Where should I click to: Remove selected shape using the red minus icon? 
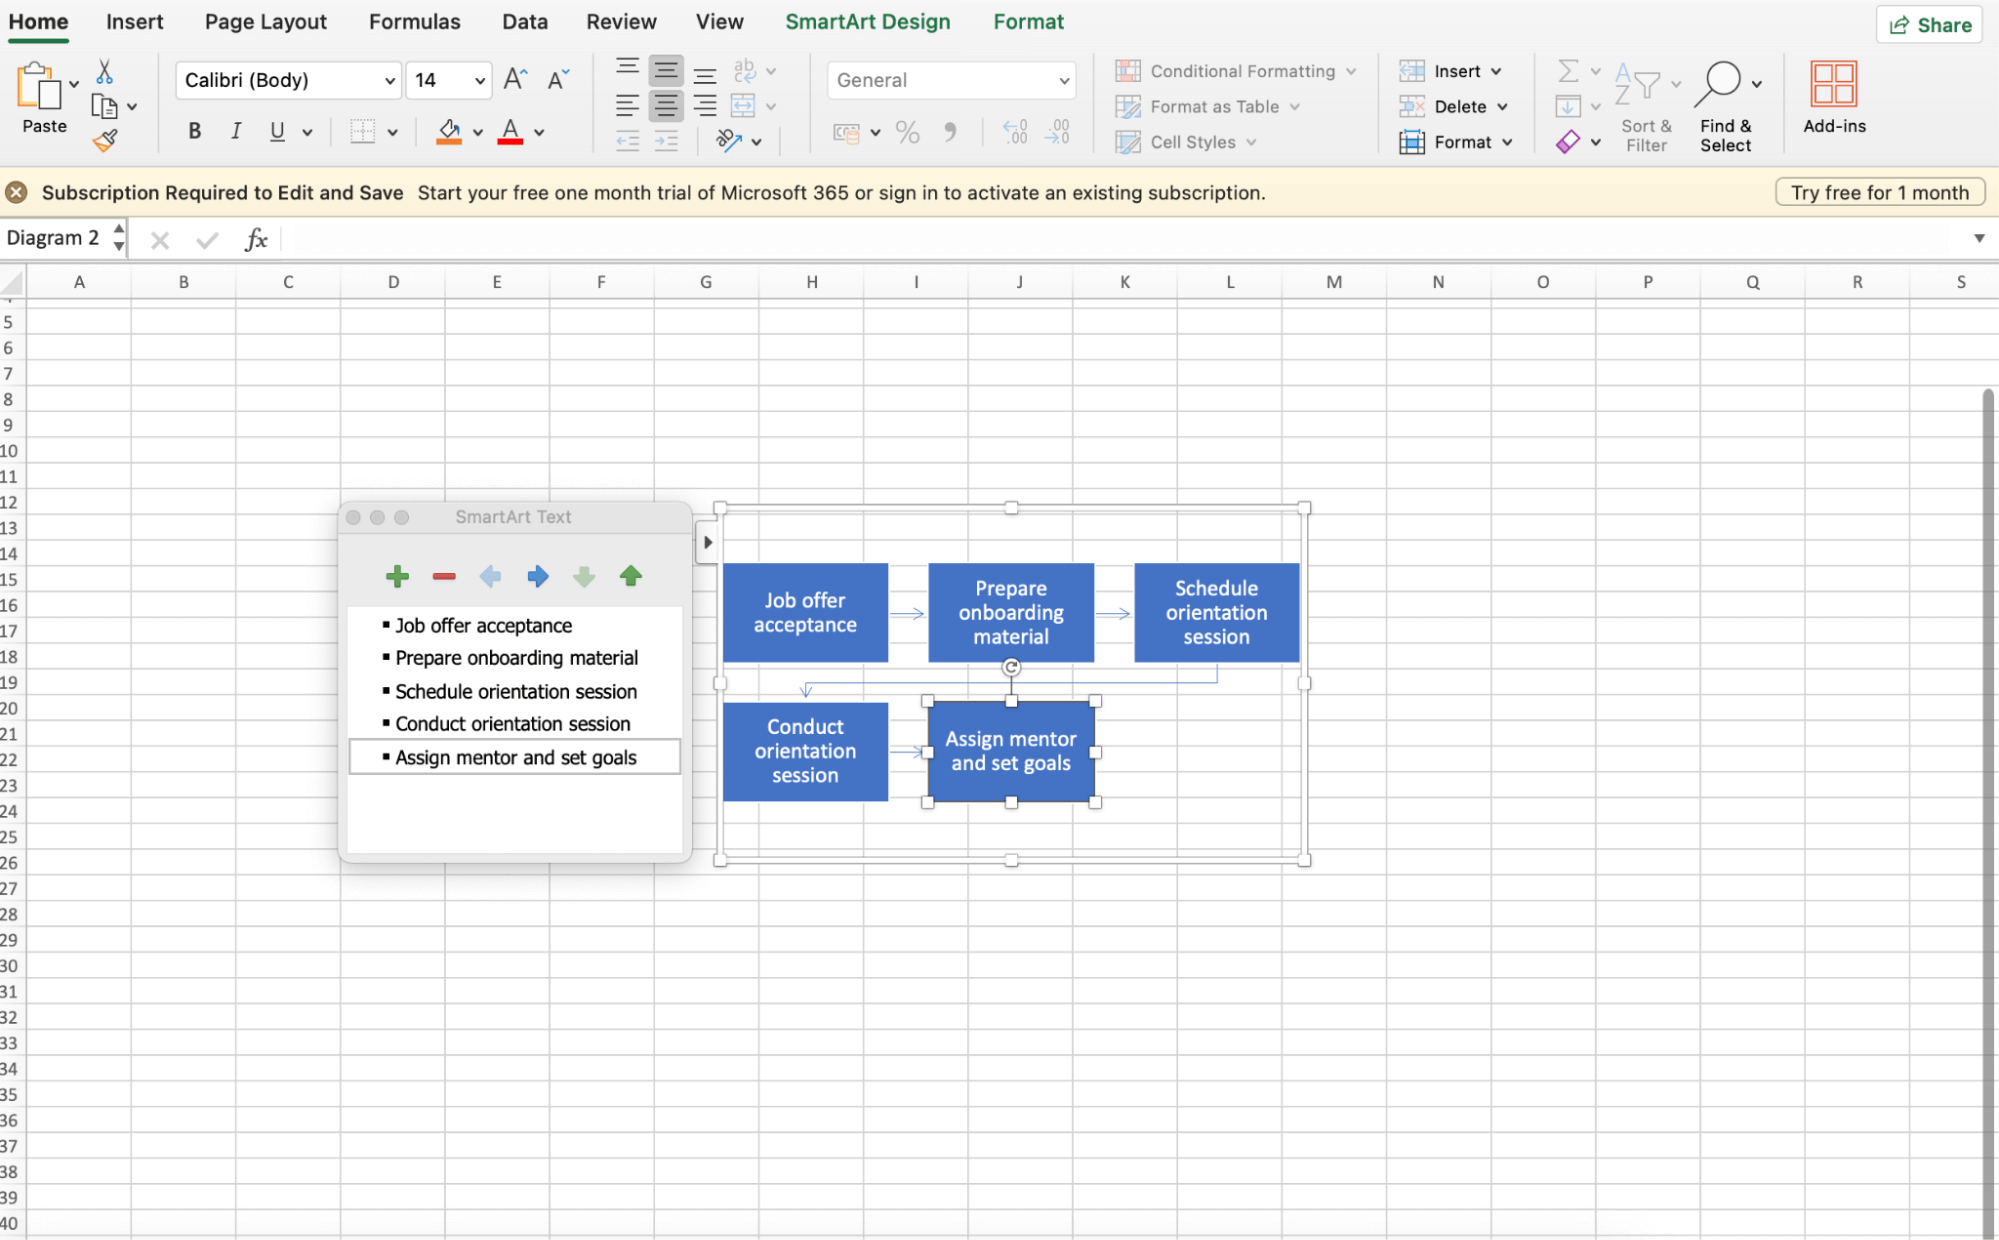(443, 576)
